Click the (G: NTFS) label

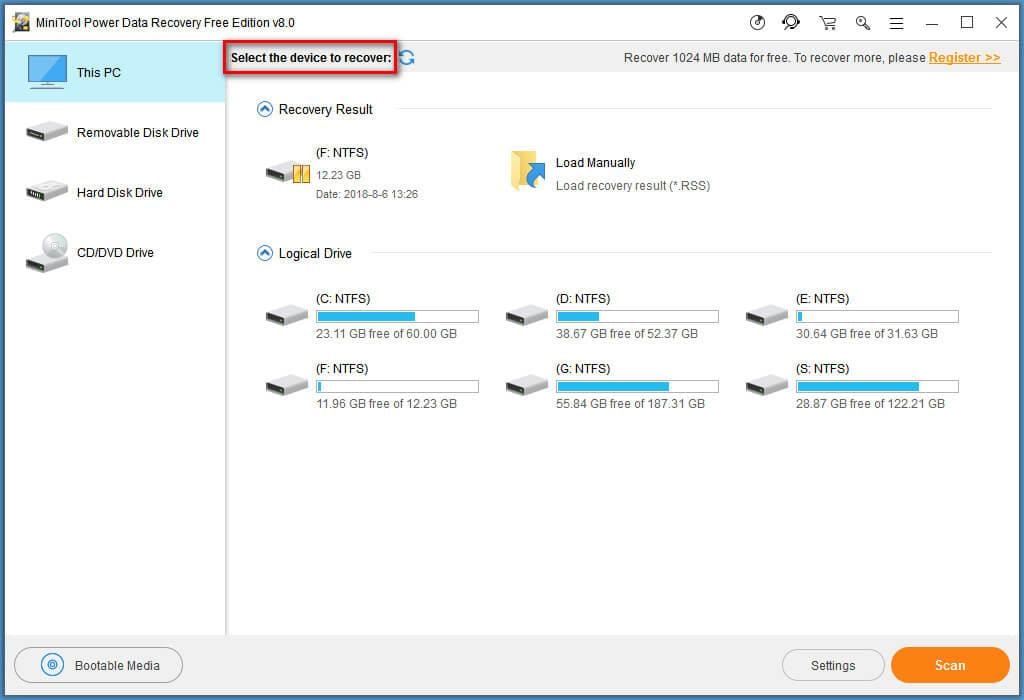pos(583,368)
